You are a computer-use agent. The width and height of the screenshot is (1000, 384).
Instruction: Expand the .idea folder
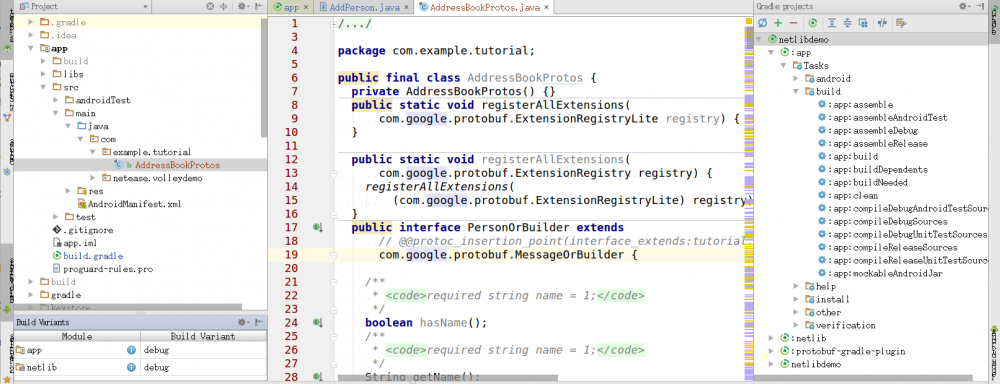(31, 35)
